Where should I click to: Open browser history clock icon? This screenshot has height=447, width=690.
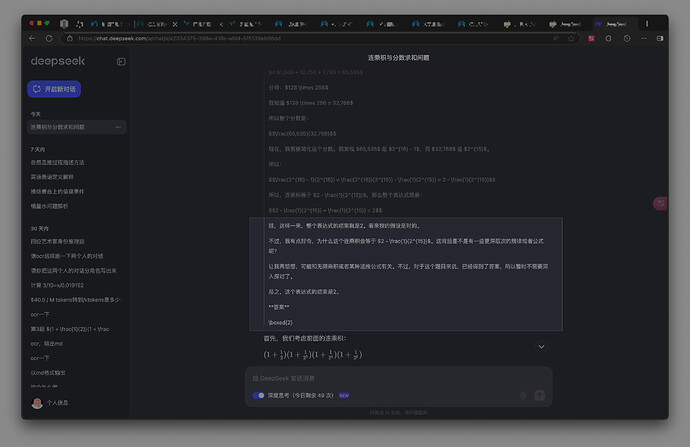point(627,38)
